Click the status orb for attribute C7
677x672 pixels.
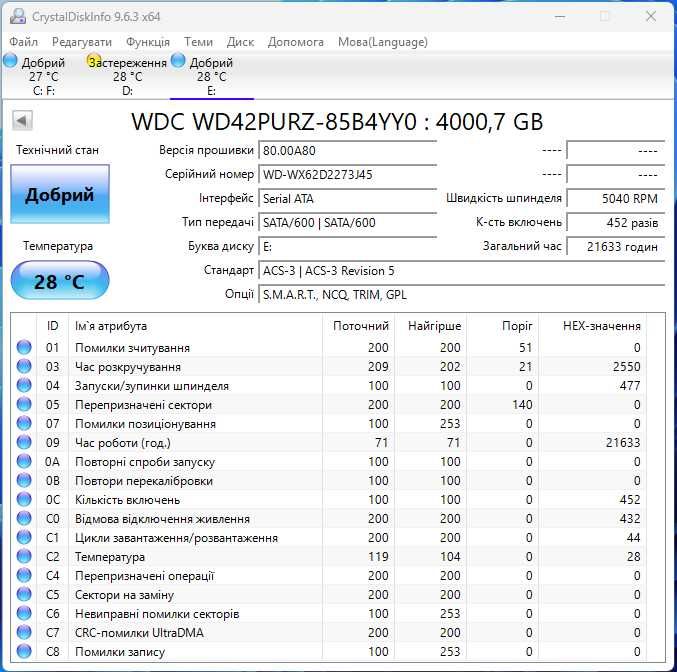pos(24,632)
